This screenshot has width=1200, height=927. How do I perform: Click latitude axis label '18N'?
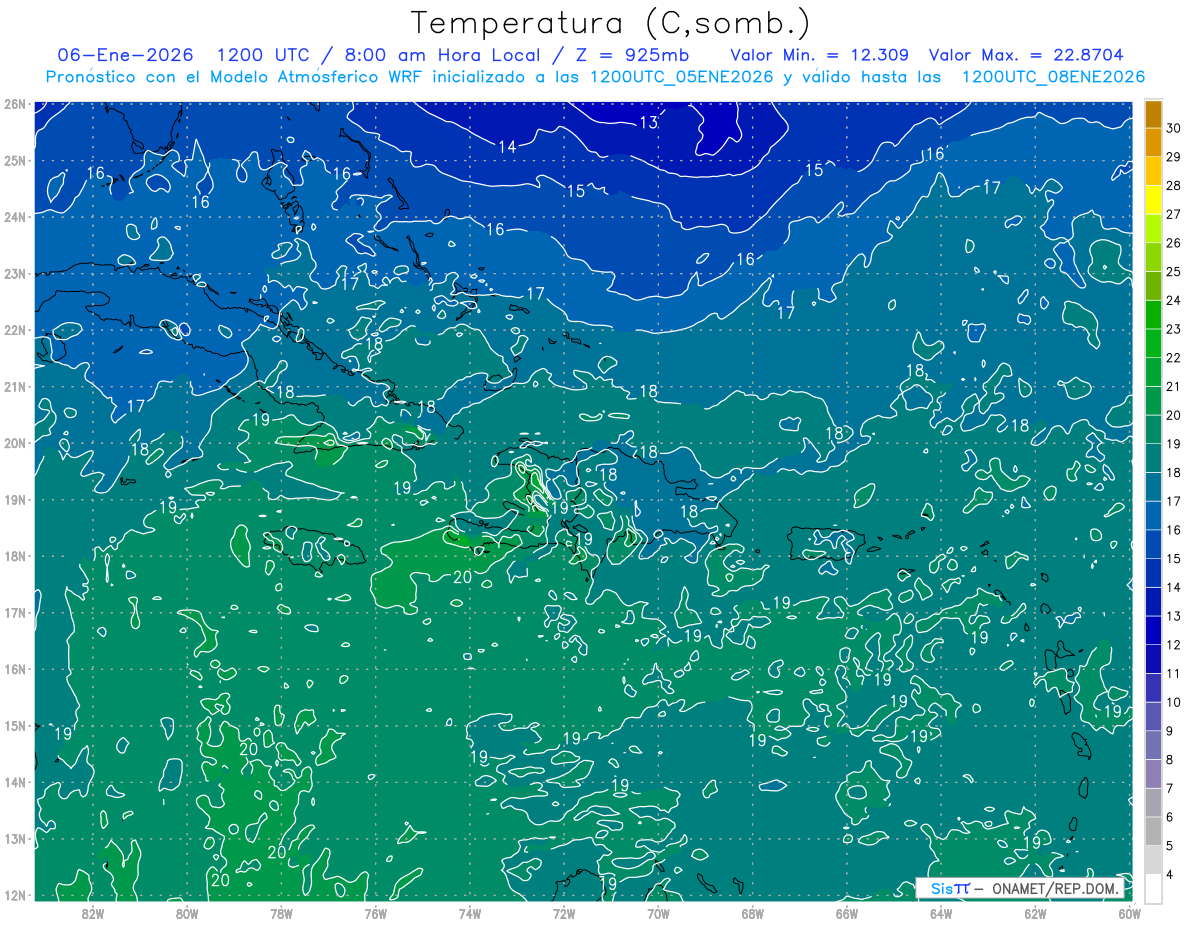pyautogui.click(x=15, y=556)
